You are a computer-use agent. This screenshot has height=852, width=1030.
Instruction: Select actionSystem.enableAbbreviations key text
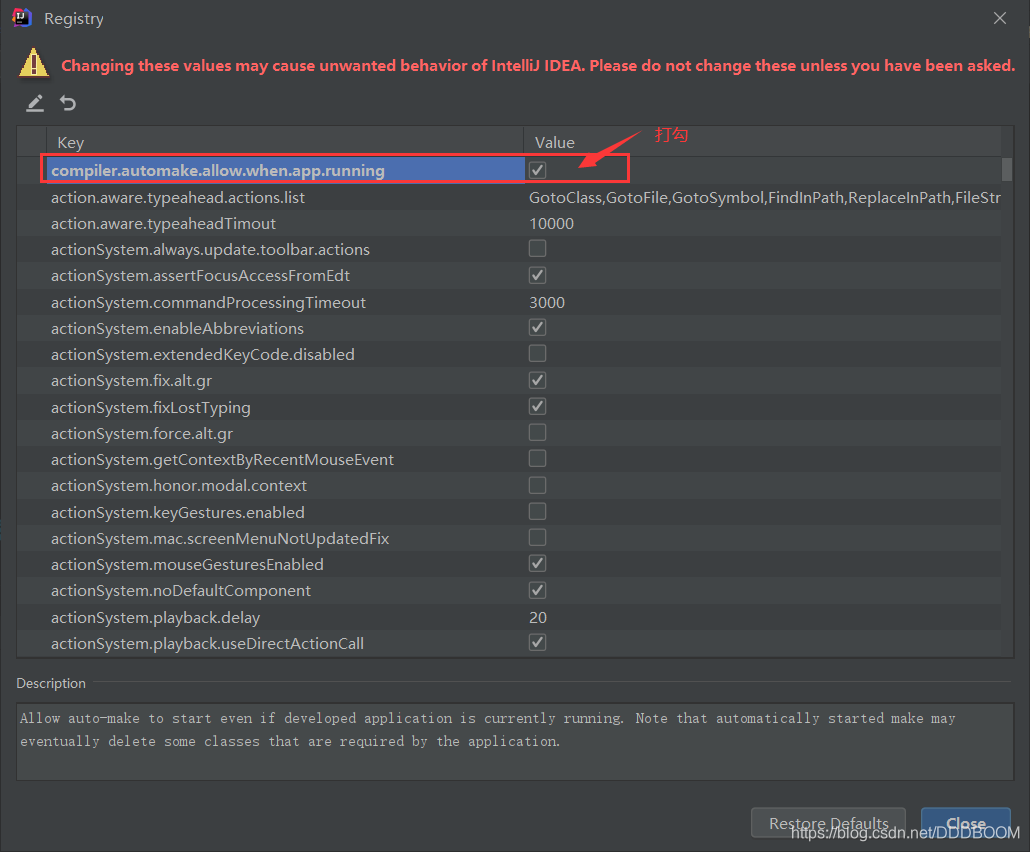pos(177,328)
